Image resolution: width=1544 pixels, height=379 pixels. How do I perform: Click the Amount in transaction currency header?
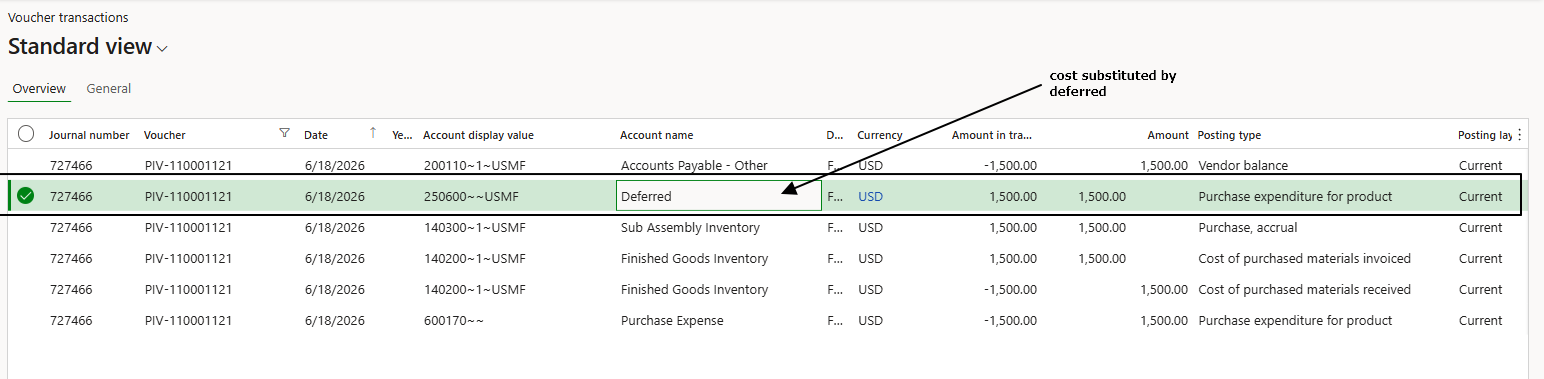[991, 135]
